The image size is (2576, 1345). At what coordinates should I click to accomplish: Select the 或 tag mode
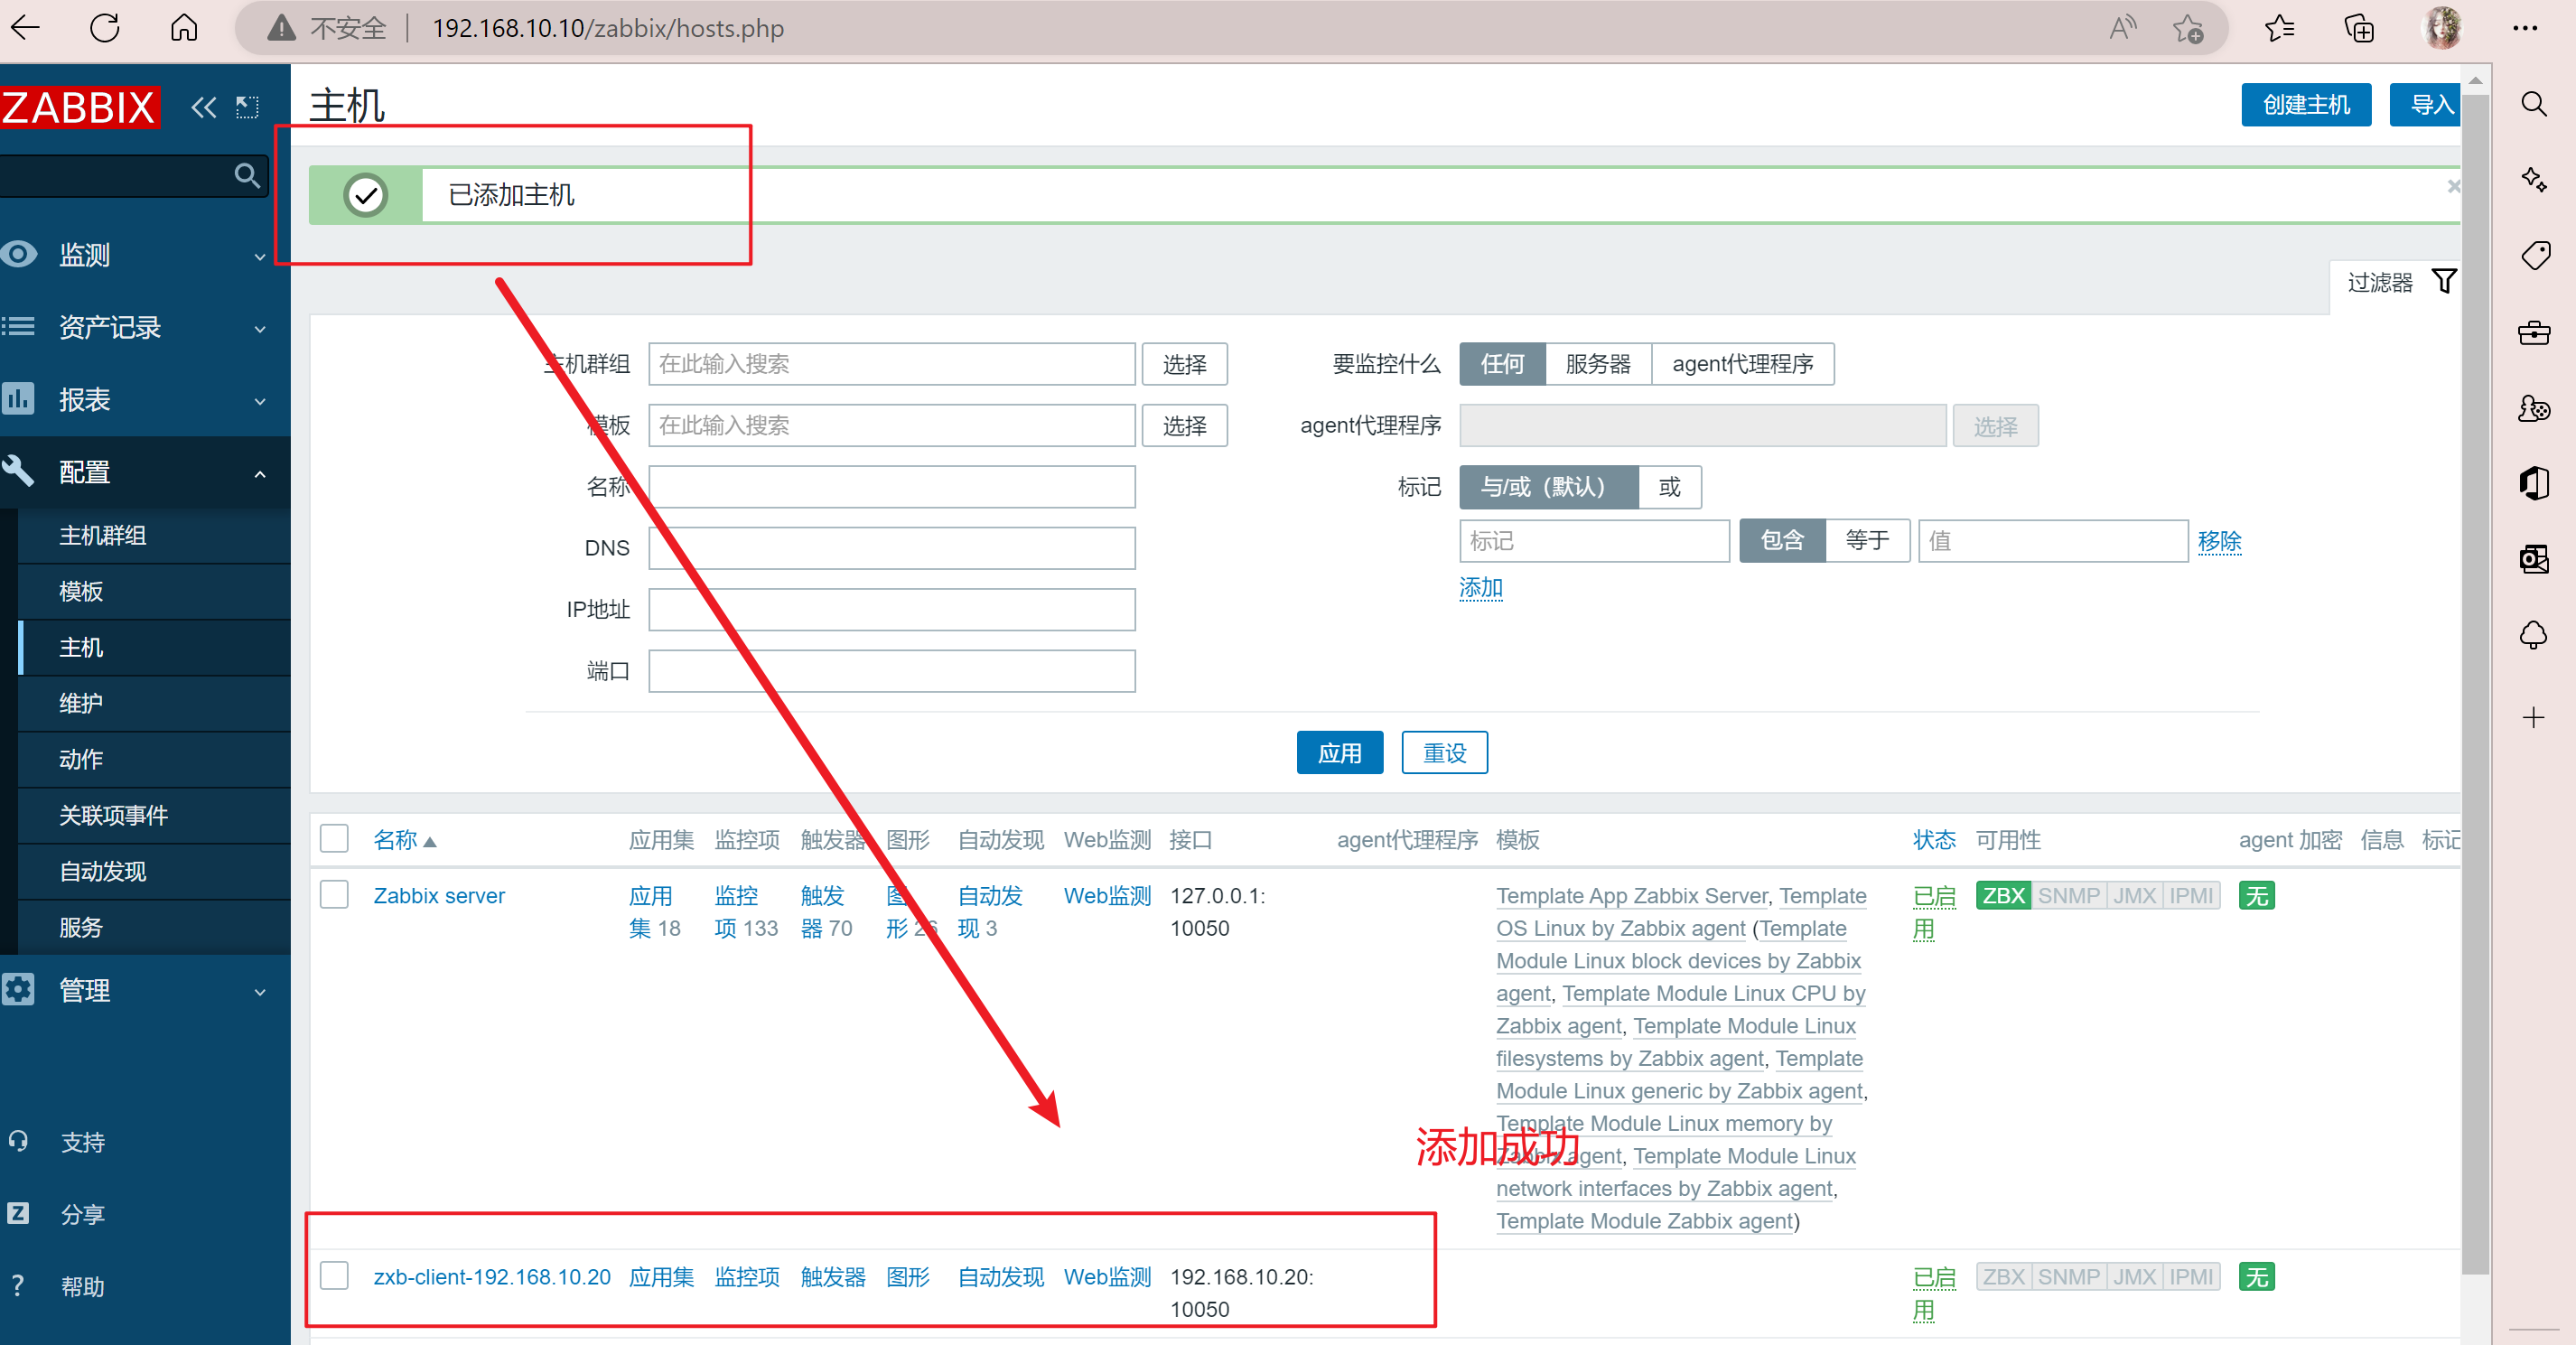tap(1670, 487)
